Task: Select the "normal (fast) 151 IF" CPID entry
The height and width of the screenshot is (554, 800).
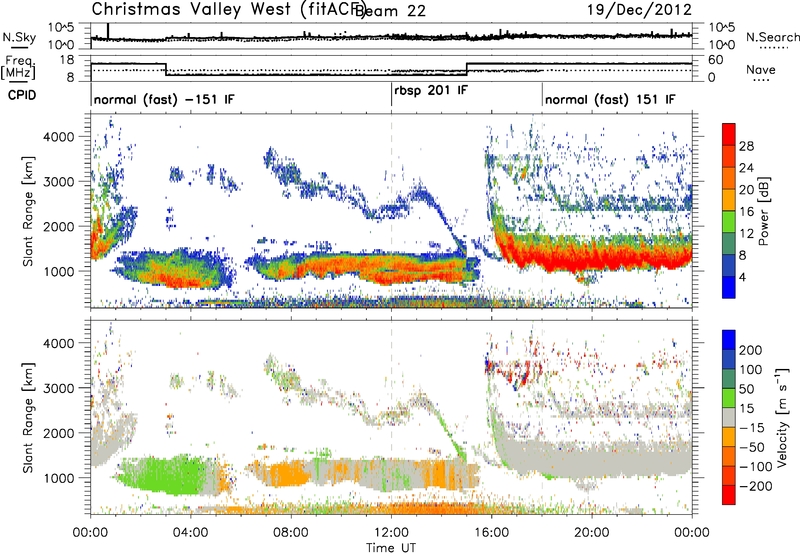Action: (x=610, y=99)
